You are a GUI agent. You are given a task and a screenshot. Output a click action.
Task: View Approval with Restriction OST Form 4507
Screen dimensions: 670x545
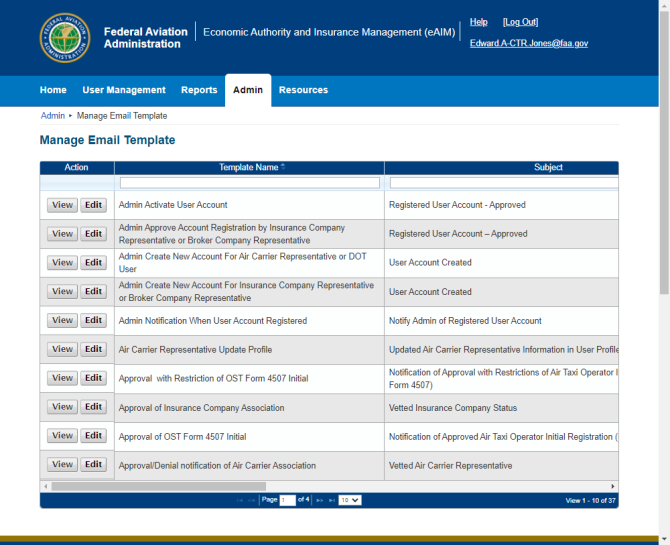point(62,378)
